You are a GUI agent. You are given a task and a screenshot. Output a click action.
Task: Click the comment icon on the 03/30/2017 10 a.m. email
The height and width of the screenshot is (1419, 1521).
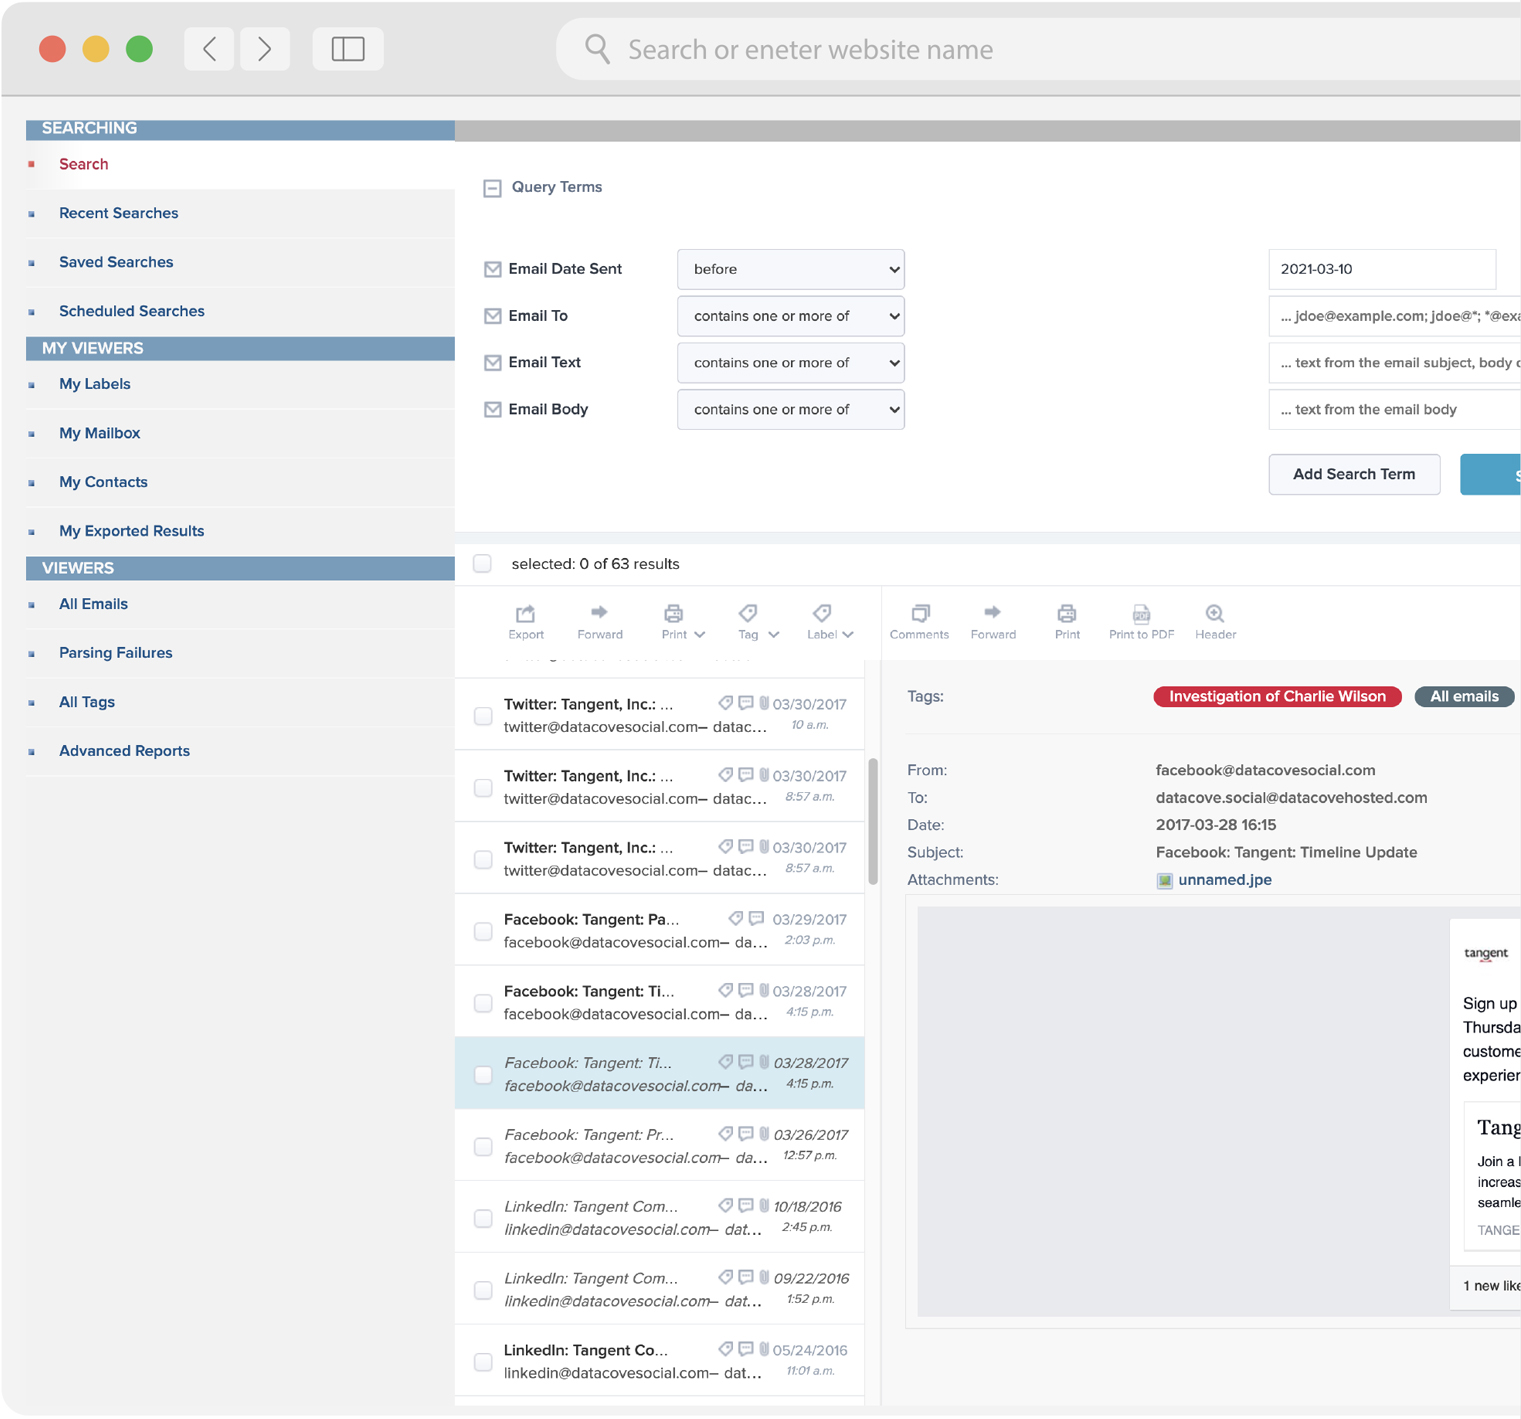click(746, 703)
